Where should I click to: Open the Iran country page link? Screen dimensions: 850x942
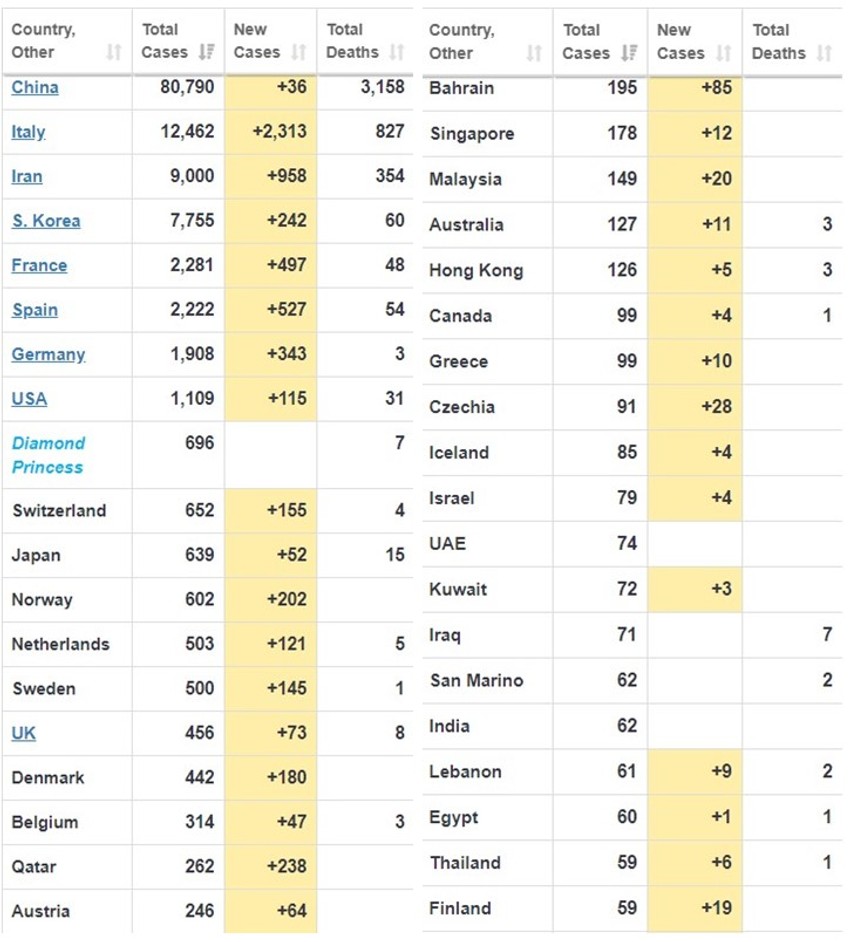point(27,177)
